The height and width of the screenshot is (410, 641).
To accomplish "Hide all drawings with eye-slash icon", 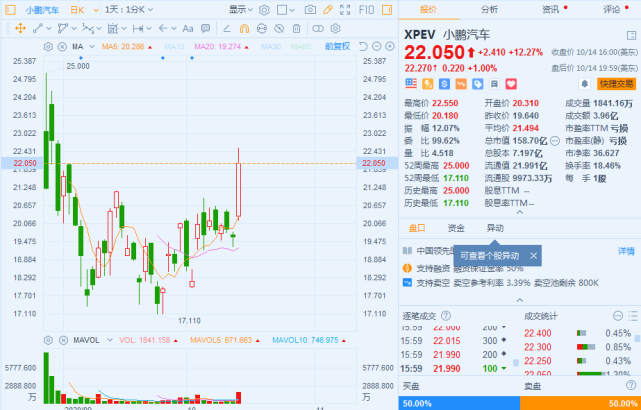I will pos(279,28).
